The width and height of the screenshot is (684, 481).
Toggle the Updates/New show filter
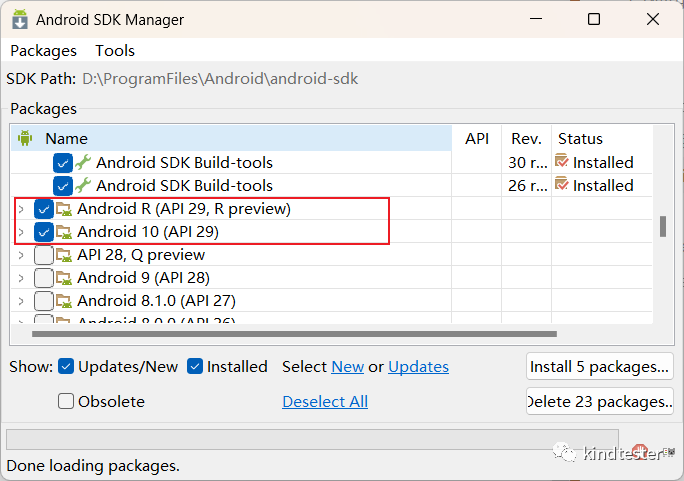66,367
